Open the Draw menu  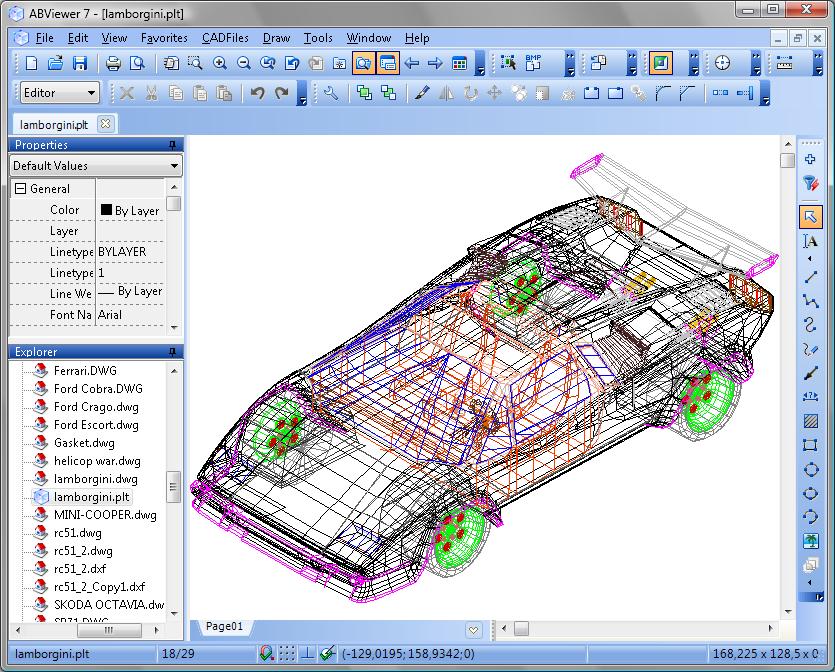[x=277, y=38]
